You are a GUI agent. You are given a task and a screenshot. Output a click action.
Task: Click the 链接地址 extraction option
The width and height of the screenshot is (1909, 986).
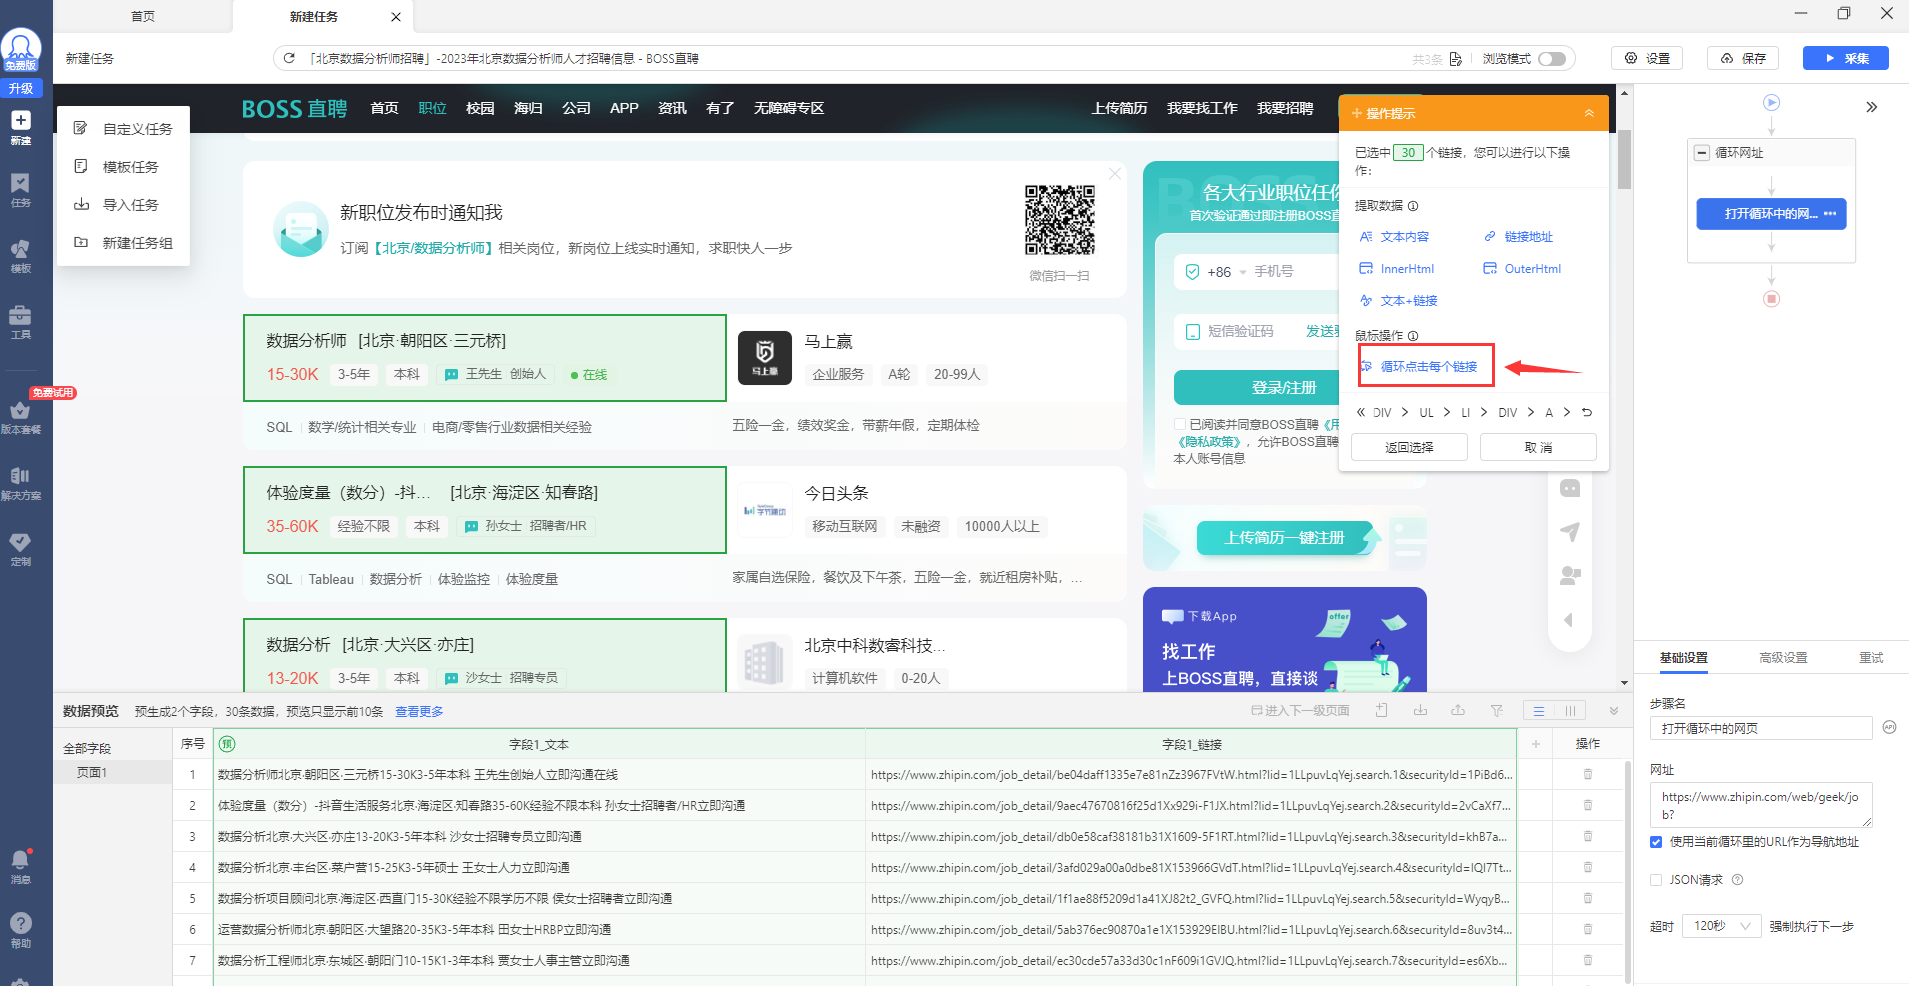click(1518, 237)
